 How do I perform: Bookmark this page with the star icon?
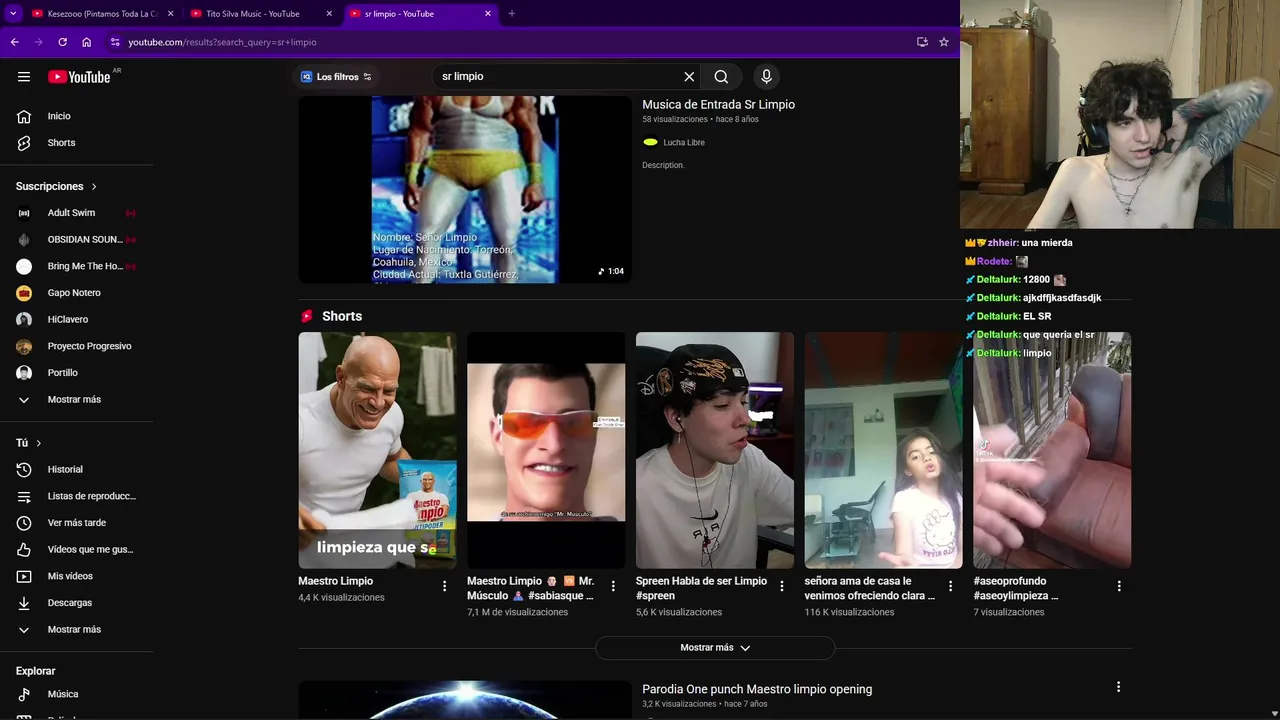pos(943,42)
